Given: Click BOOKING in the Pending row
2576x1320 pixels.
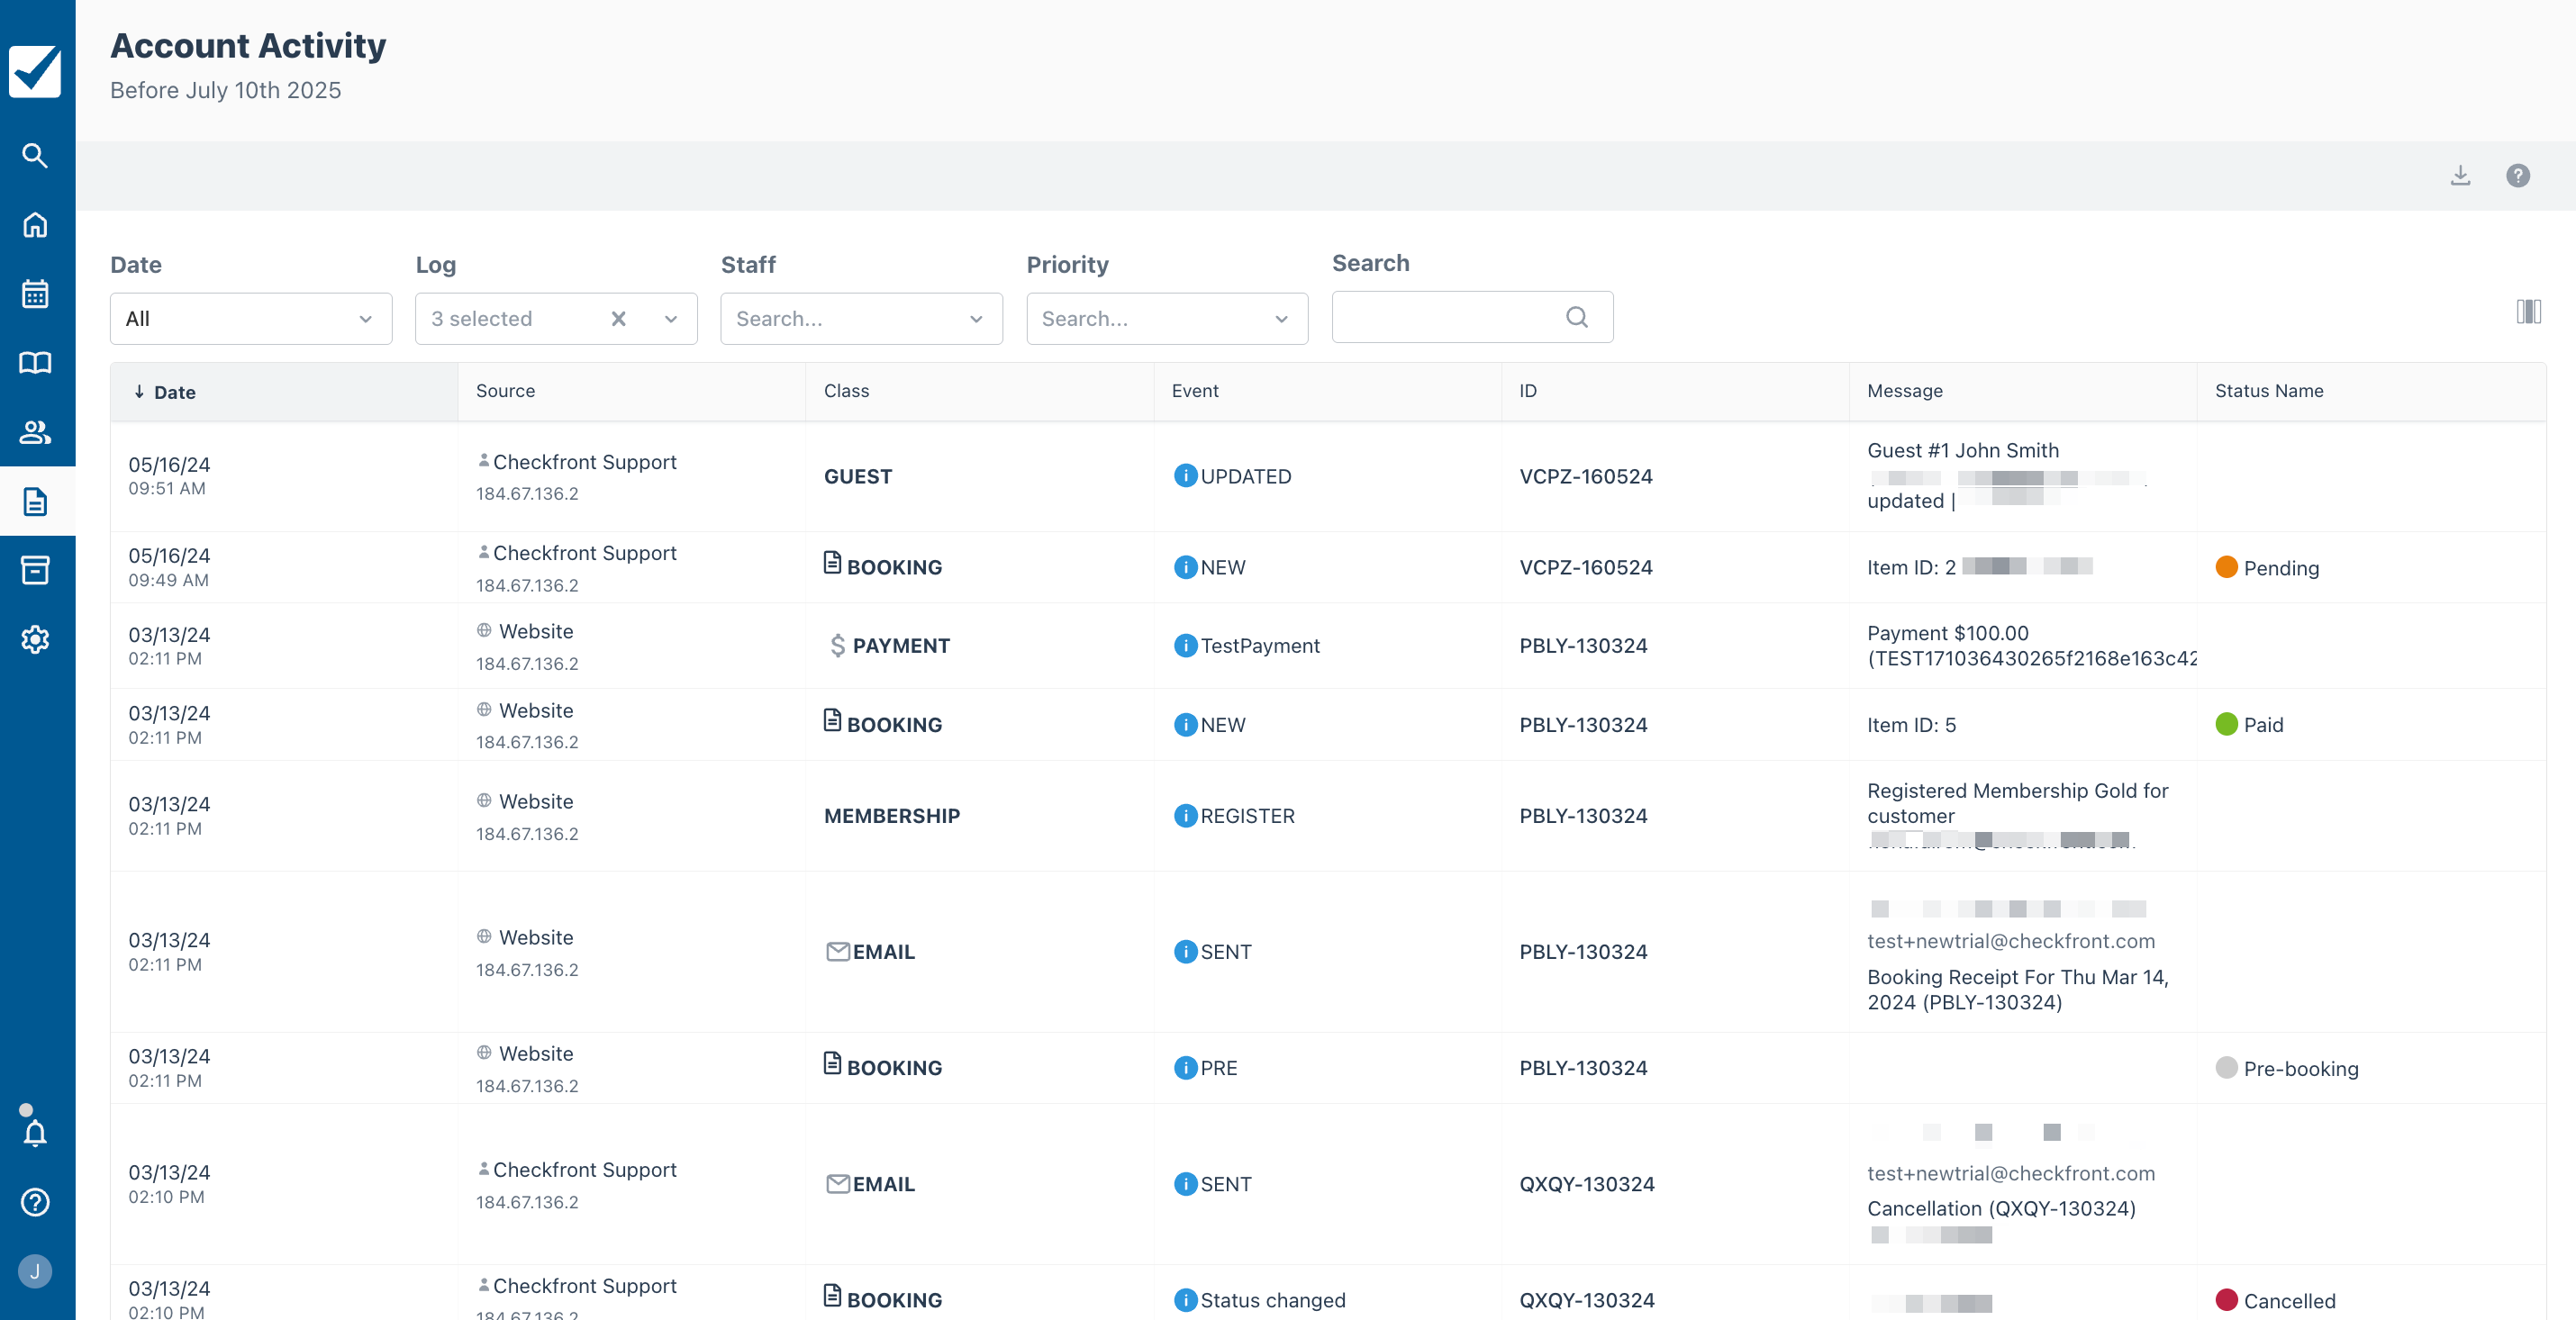Looking at the screenshot, I should click(x=894, y=567).
